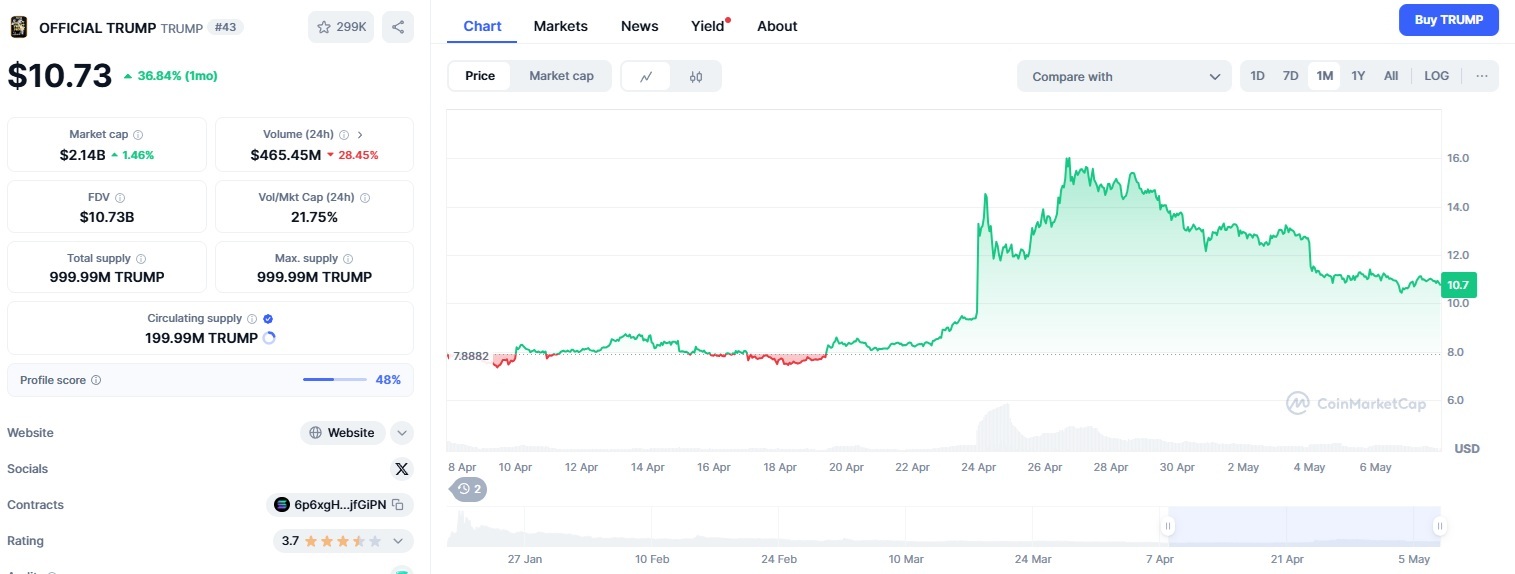Open the About tab
The height and width of the screenshot is (574, 1515).
(777, 26)
